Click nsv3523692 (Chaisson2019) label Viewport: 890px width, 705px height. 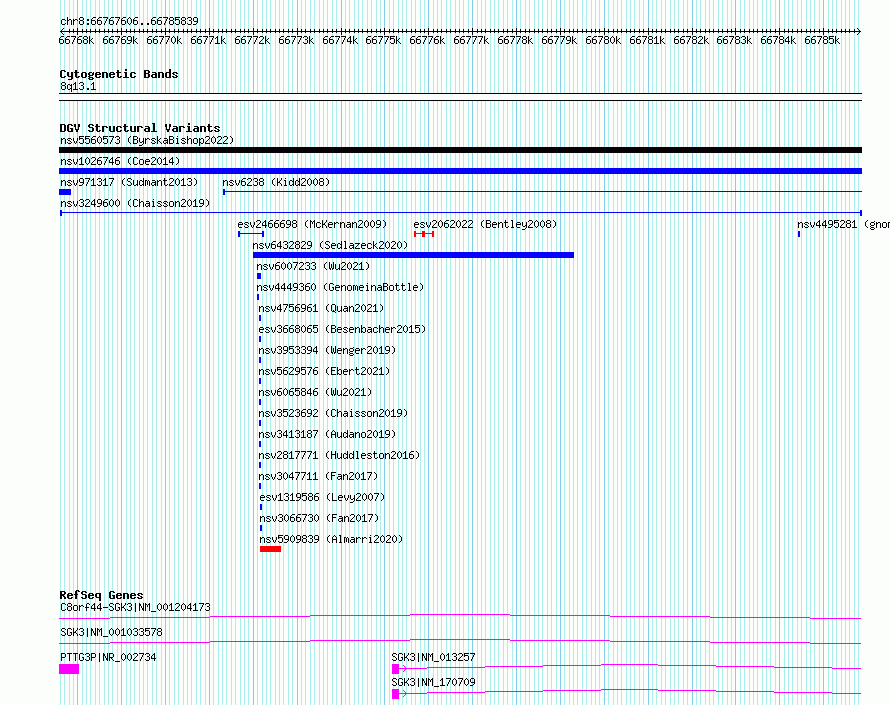click(333, 413)
